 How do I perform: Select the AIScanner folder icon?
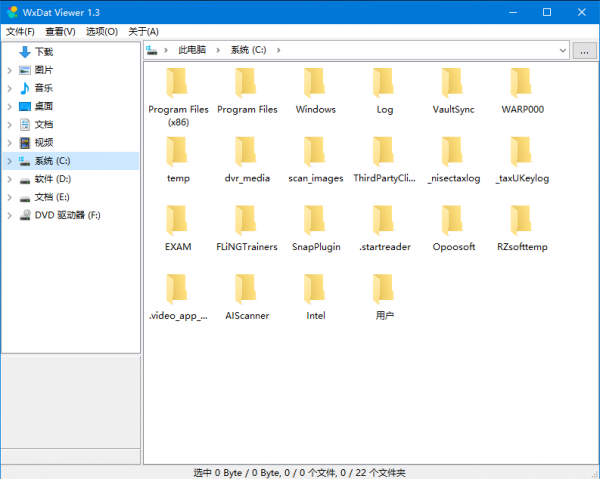pos(246,289)
